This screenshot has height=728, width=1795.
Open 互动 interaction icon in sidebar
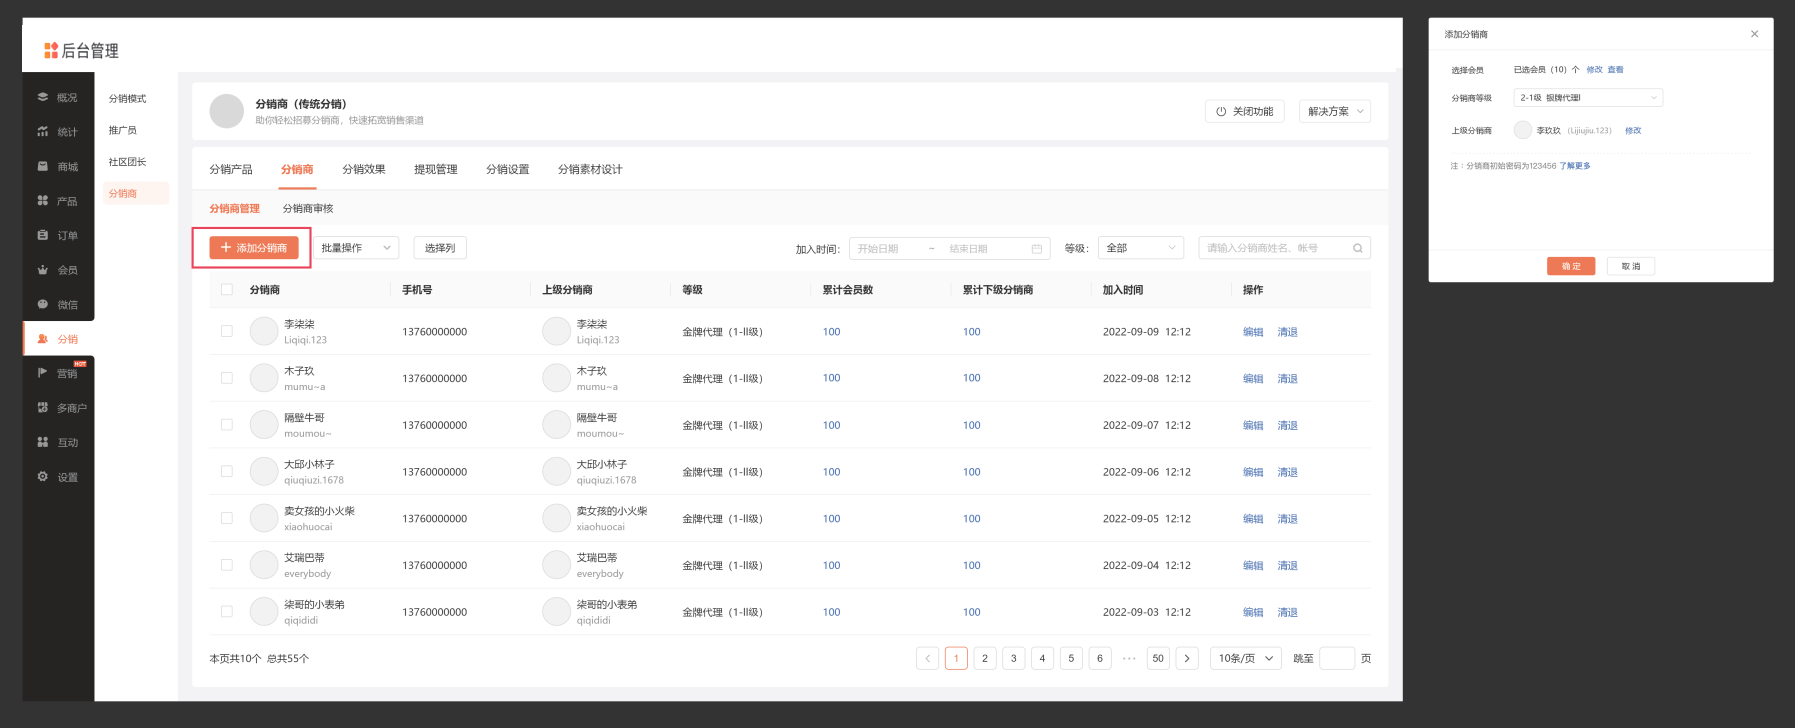(43, 442)
